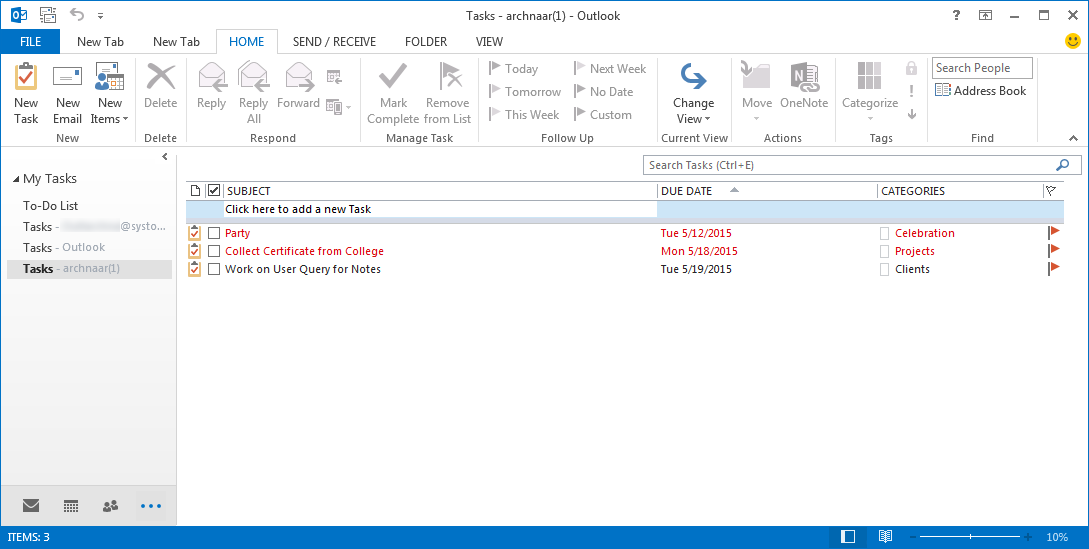Click the Search People field
This screenshot has height=549, width=1089.
[982, 68]
